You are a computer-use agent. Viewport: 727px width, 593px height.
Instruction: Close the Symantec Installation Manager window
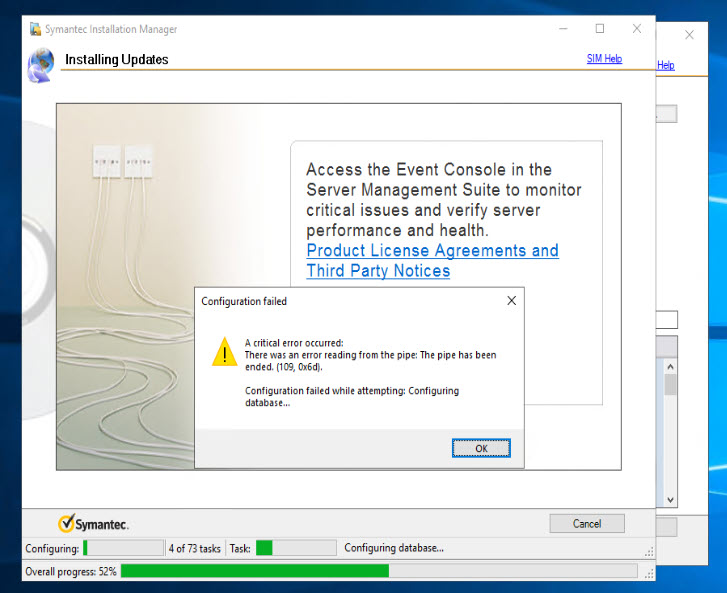pos(637,29)
